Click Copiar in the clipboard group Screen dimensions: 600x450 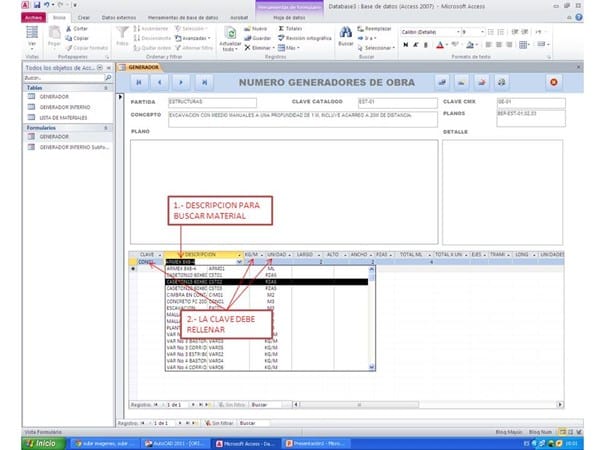(77, 38)
